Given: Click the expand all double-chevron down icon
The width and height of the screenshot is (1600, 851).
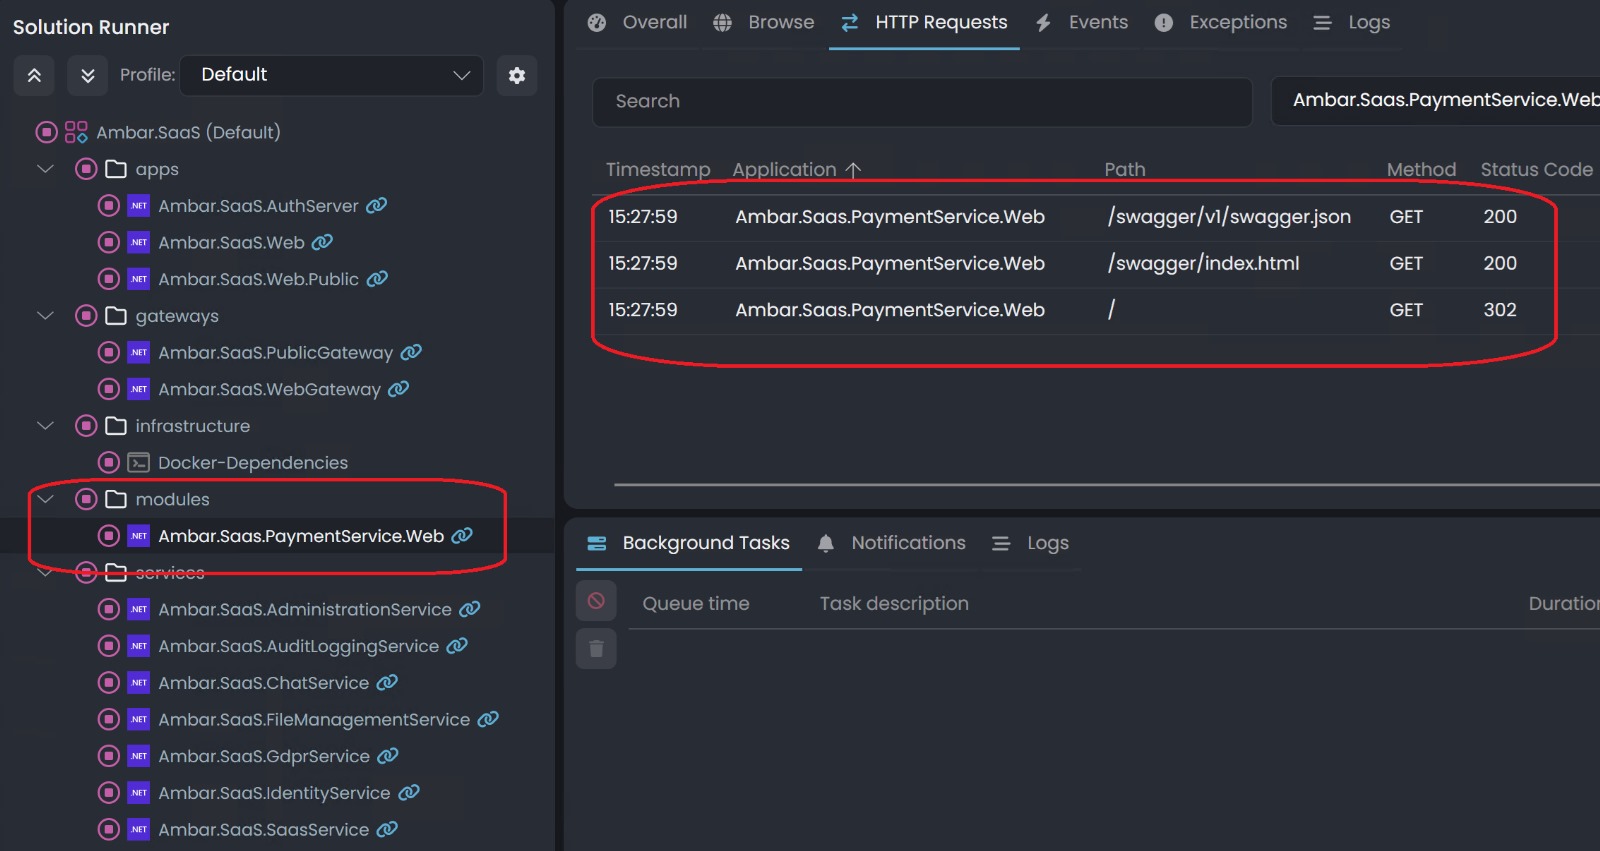Looking at the screenshot, I should coord(88,76).
